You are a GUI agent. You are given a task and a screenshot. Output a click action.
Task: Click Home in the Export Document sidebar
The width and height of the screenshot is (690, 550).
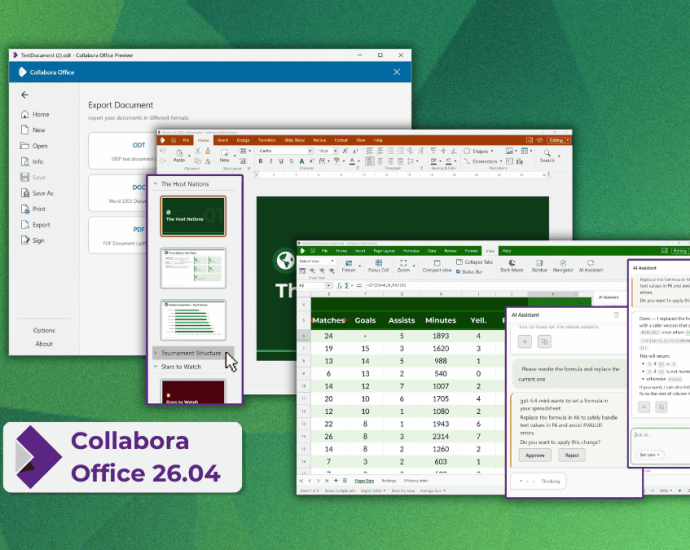[x=35, y=114]
